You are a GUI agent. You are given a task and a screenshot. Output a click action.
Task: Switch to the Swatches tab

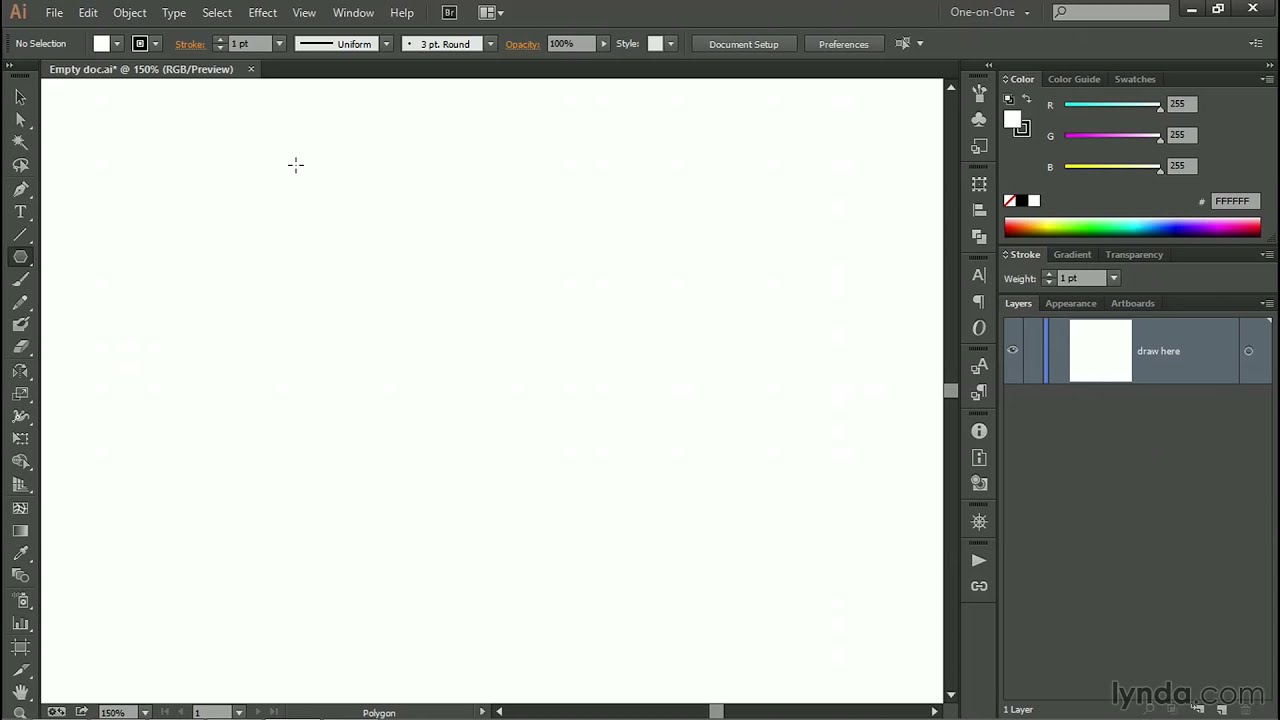[1135, 79]
